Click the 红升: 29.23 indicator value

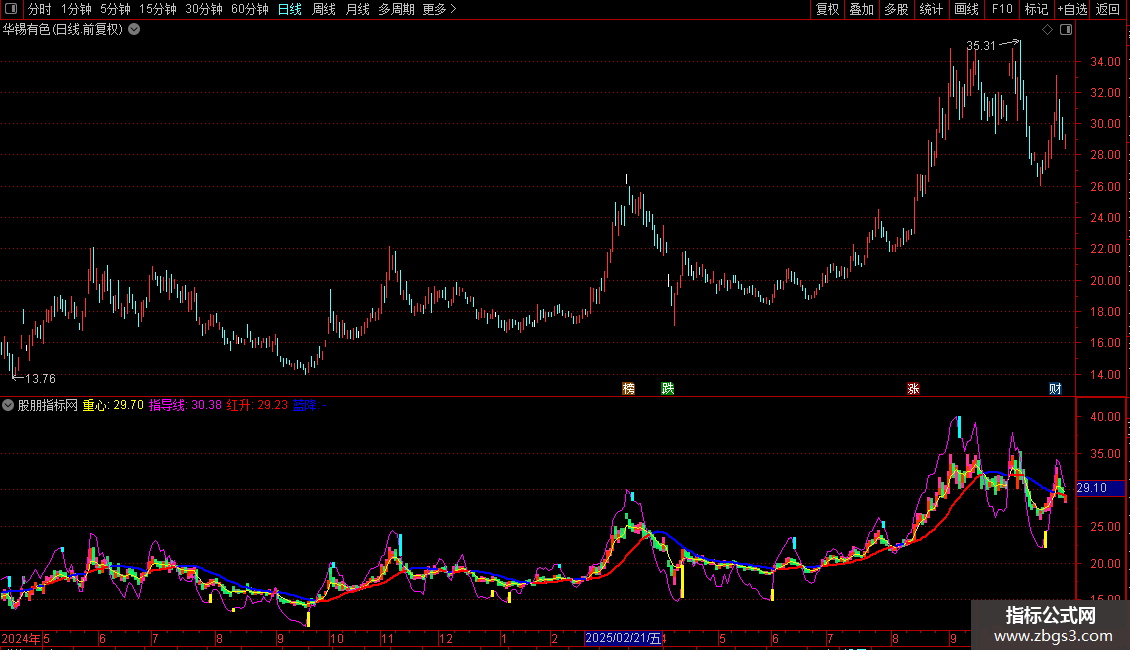tap(257, 405)
